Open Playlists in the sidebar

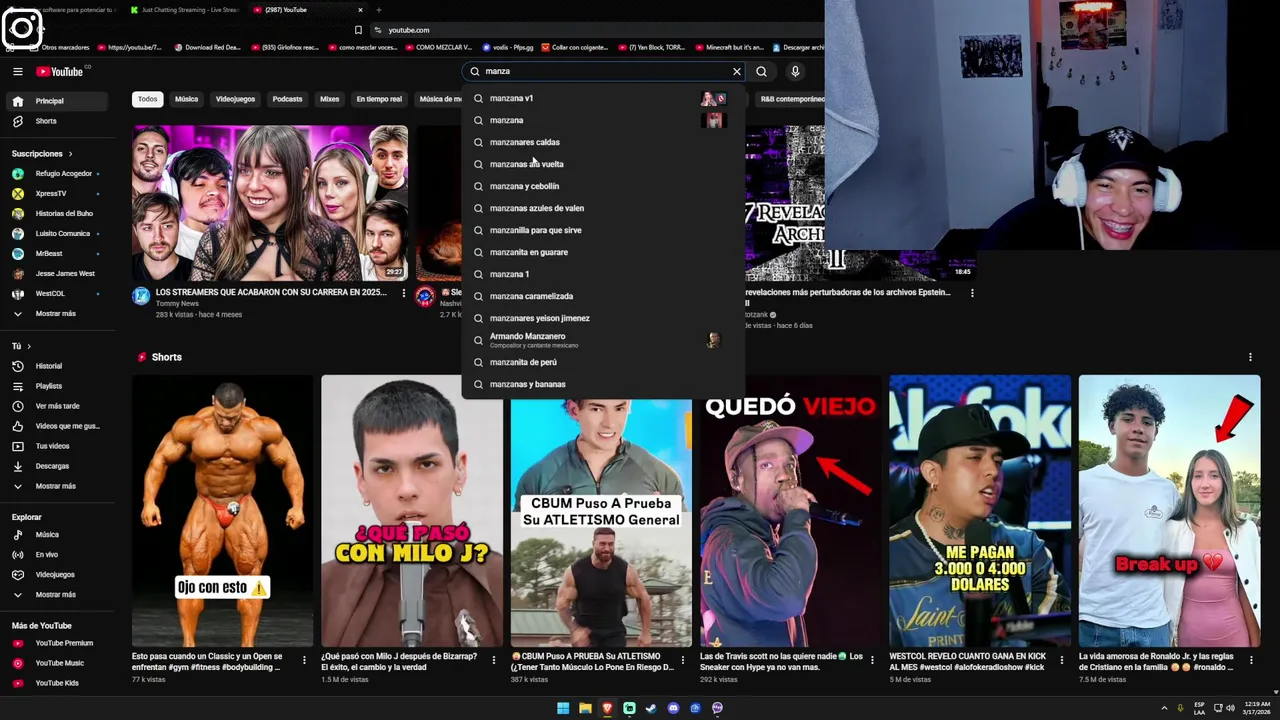(58, 386)
